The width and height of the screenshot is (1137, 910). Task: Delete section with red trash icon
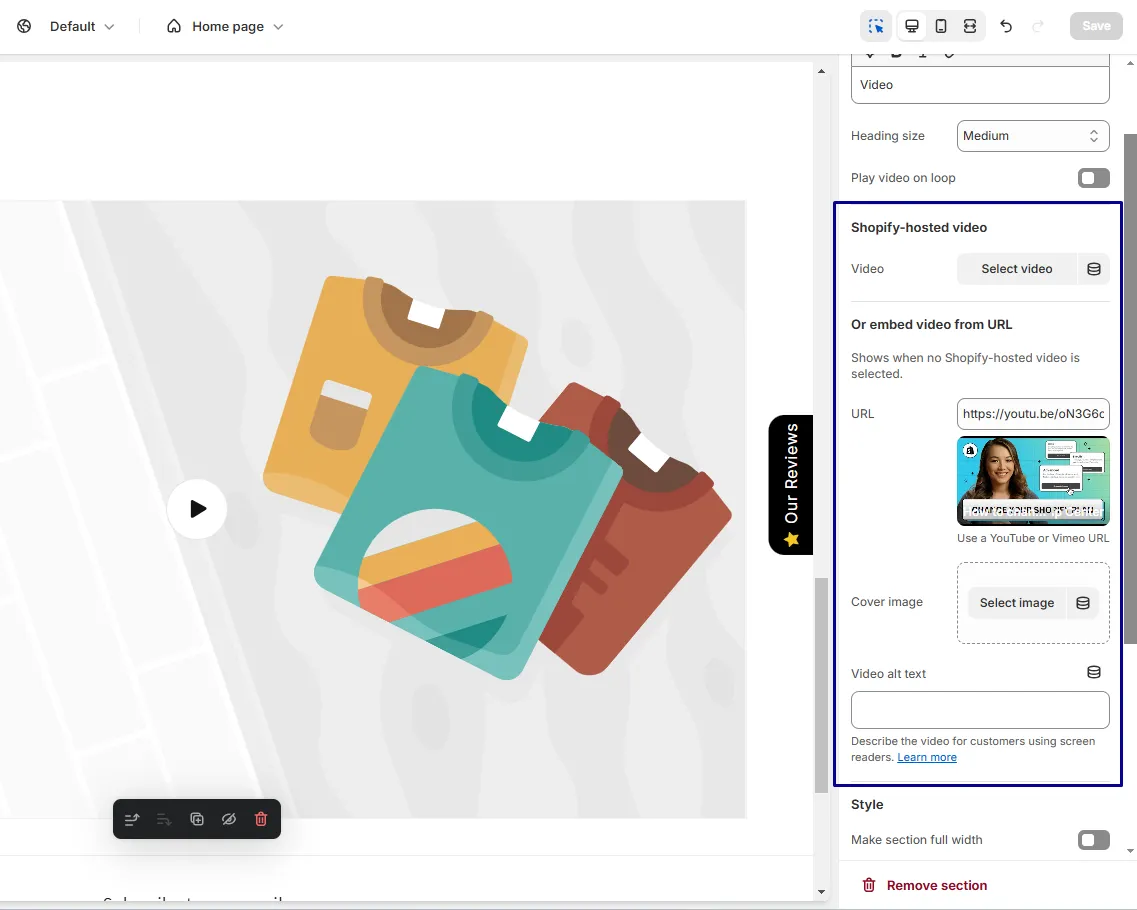(x=261, y=819)
